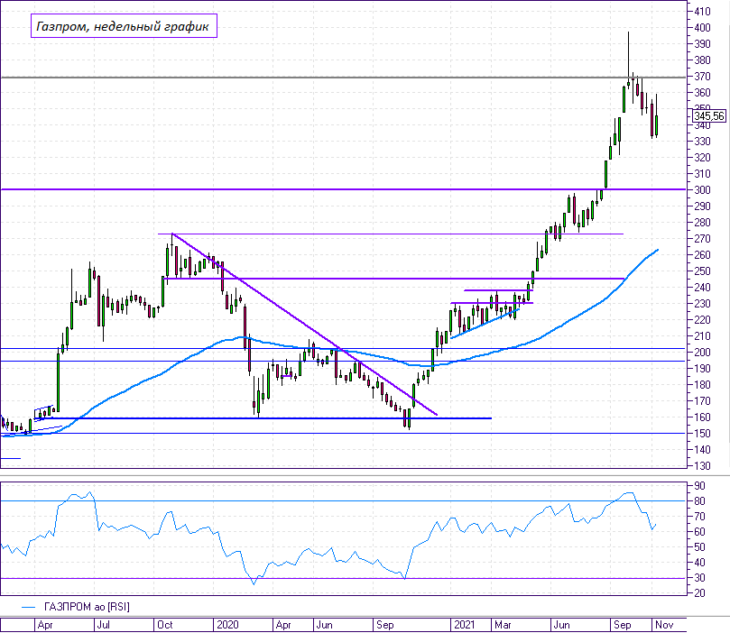This screenshot has width=730, height=633.
Task: Click the 2021 year label on time axis
Action: click(x=464, y=625)
